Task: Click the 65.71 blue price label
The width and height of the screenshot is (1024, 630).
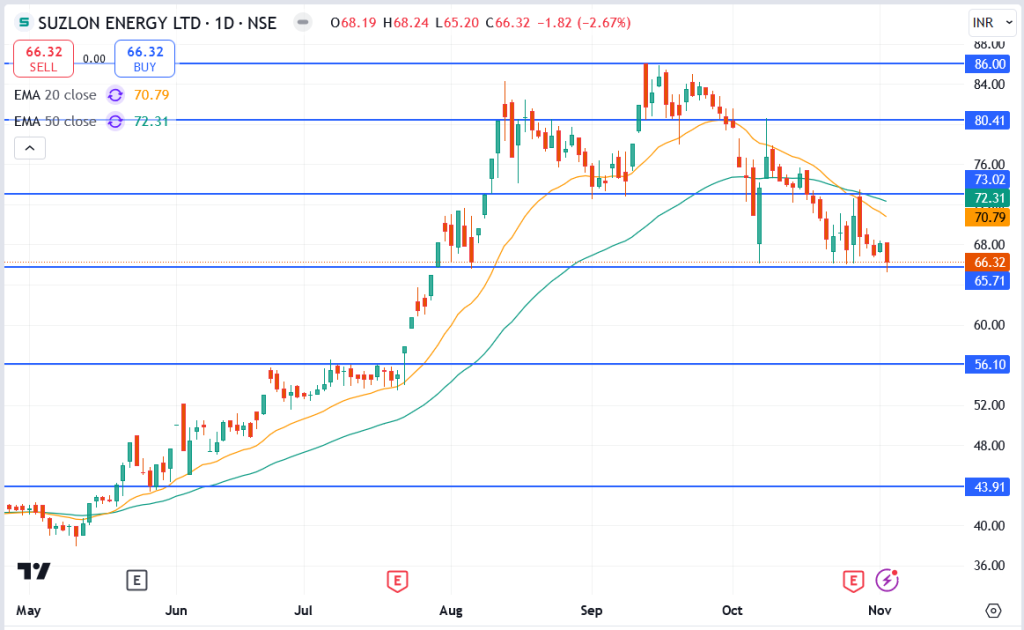Action: click(x=987, y=281)
